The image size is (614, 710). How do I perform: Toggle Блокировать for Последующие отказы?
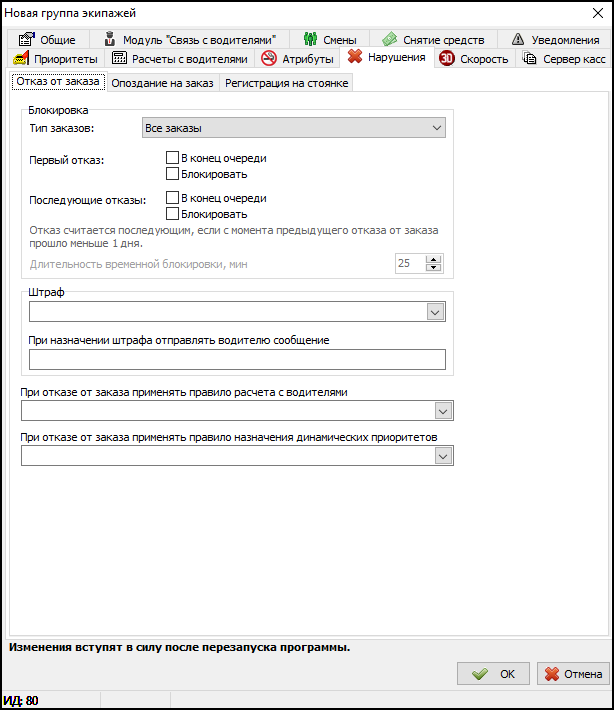tap(173, 214)
